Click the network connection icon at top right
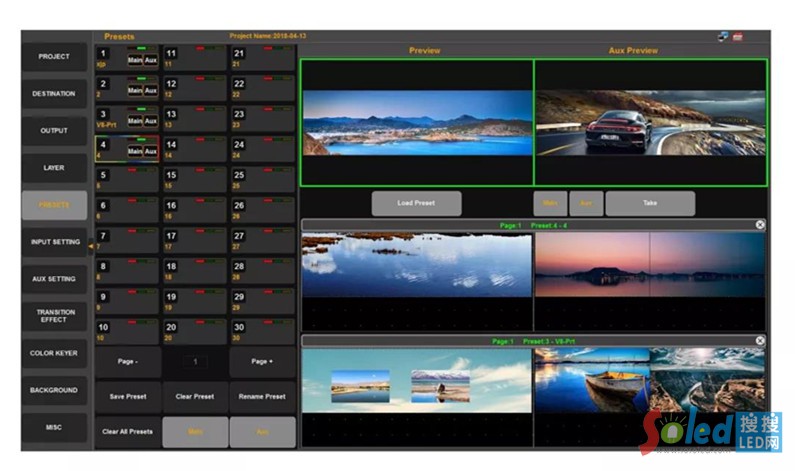795x471 pixels. 723,37
